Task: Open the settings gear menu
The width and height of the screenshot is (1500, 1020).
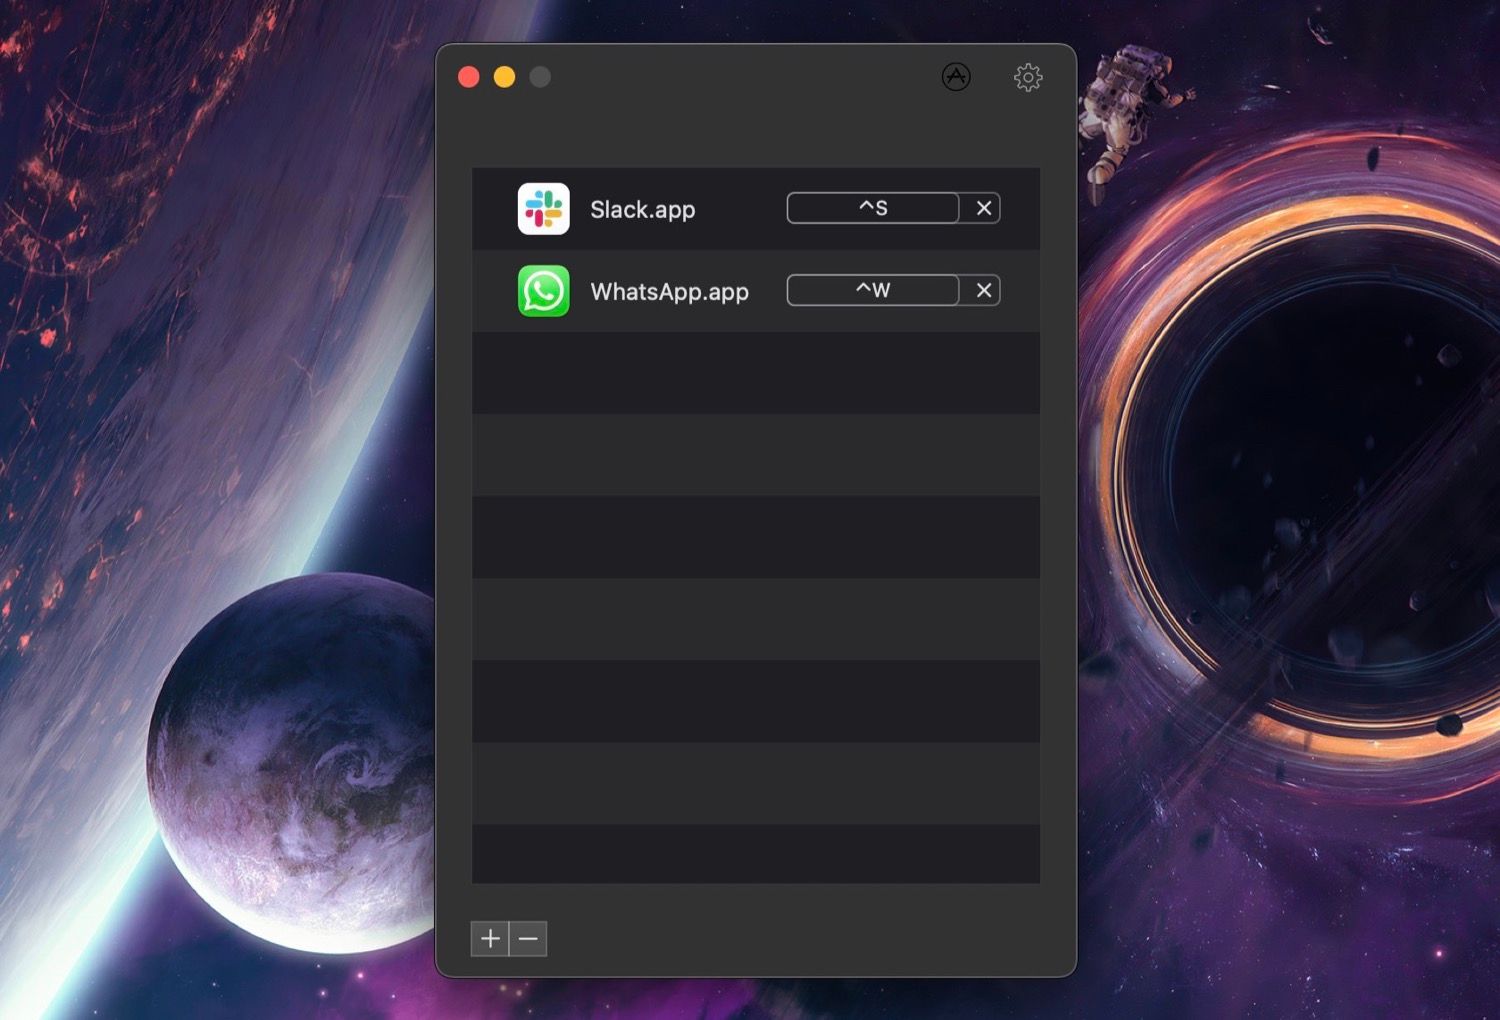Action: point(1027,77)
